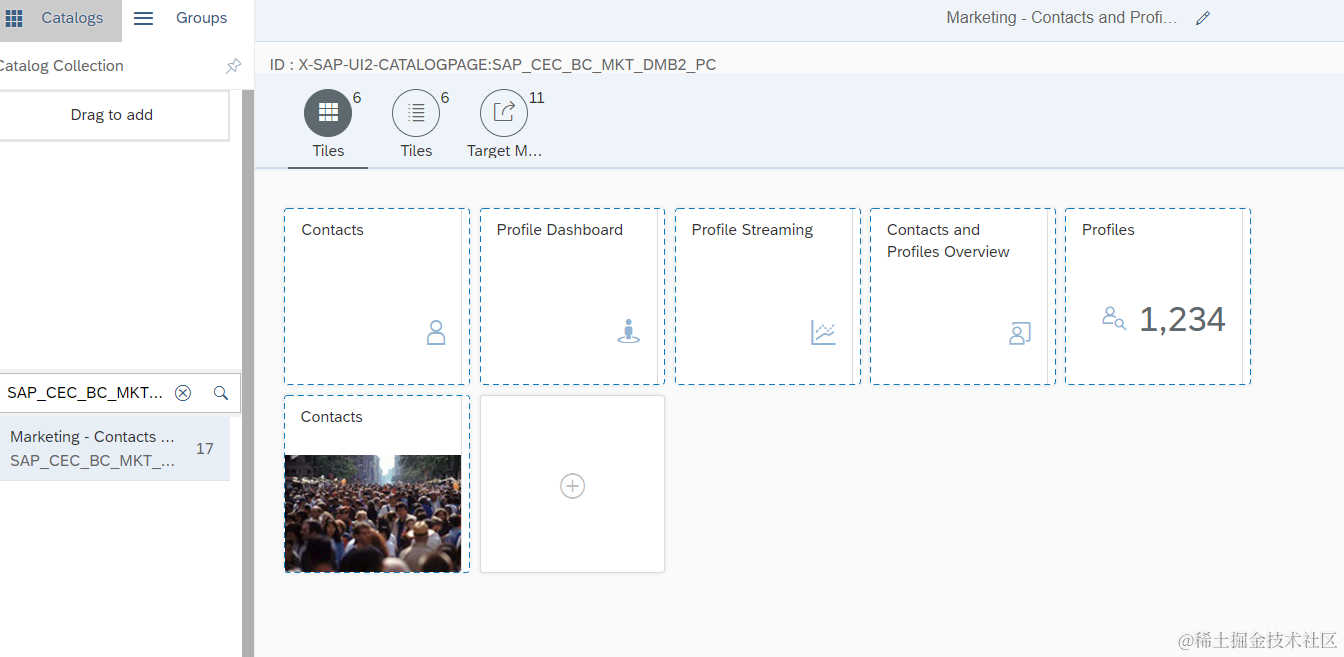The height and width of the screenshot is (657, 1344).
Task: Click the Target Mappings export icon
Action: [x=504, y=113]
